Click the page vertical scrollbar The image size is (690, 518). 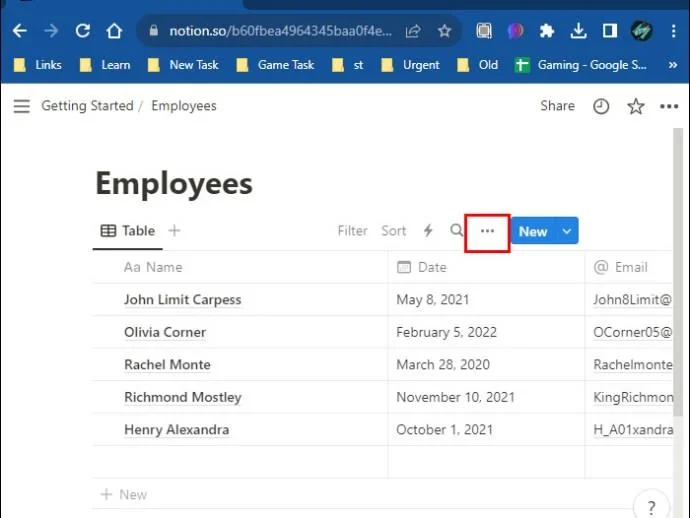(678, 273)
